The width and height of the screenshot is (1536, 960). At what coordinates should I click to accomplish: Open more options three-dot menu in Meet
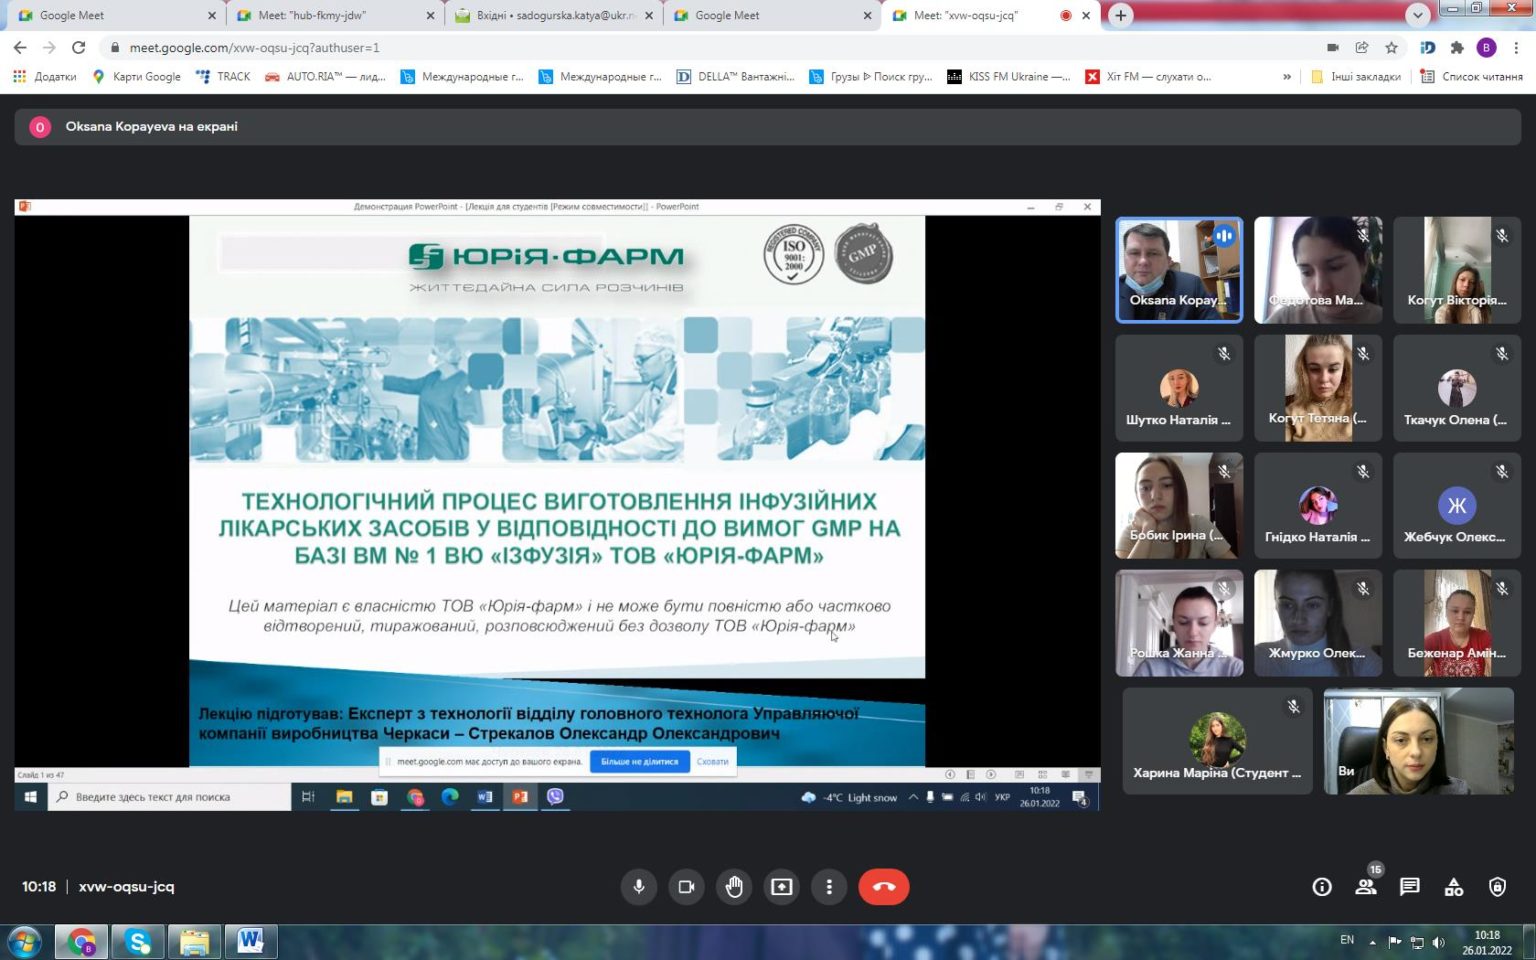pyautogui.click(x=829, y=886)
